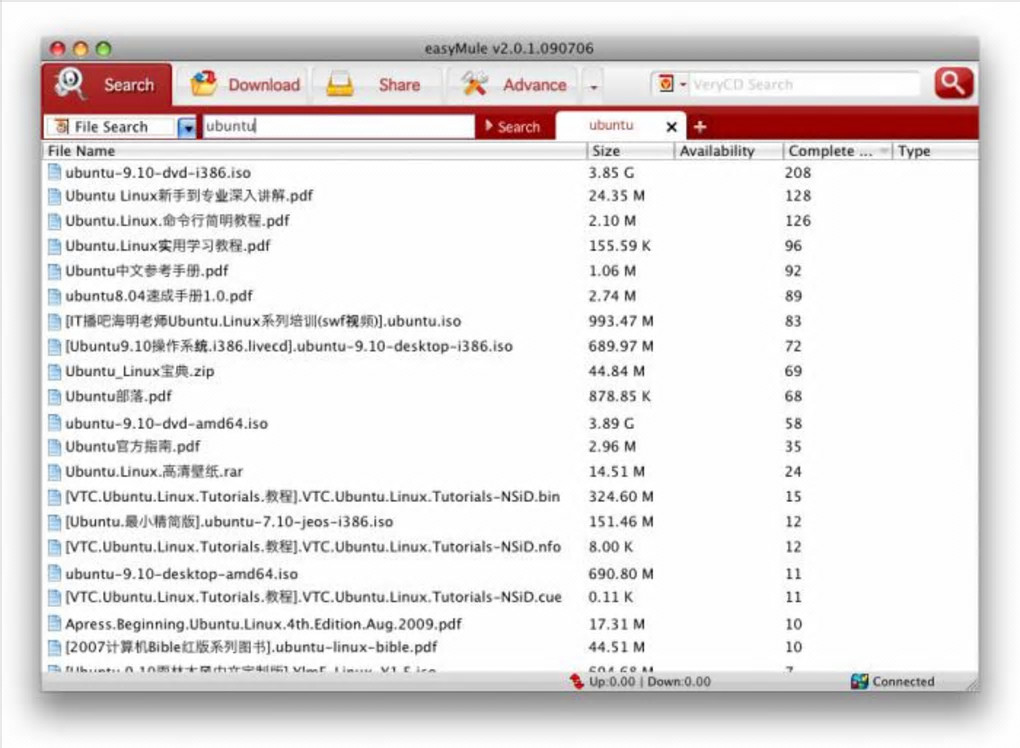Click file icon of Ubuntu_Linux zip row
Image resolution: width=1020 pixels, height=748 pixels.
[x=55, y=371]
